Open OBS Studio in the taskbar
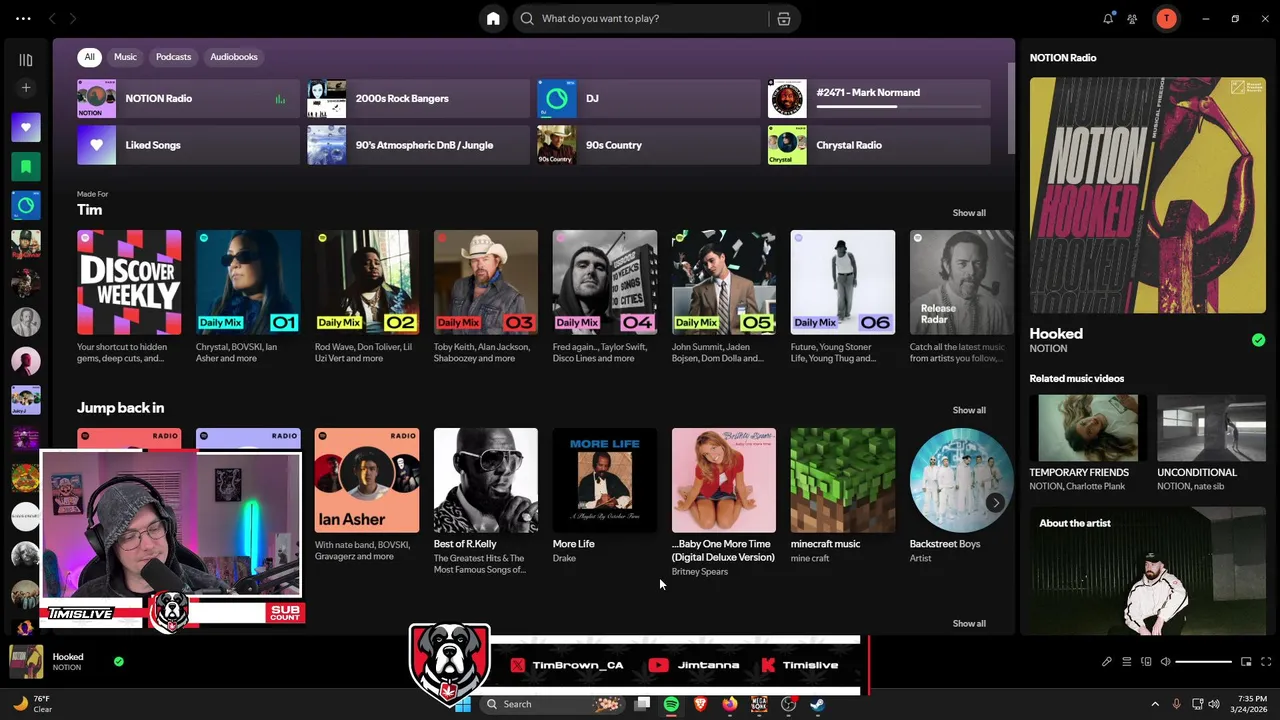This screenshot has width=1280, height=720. tap(788, 704)
